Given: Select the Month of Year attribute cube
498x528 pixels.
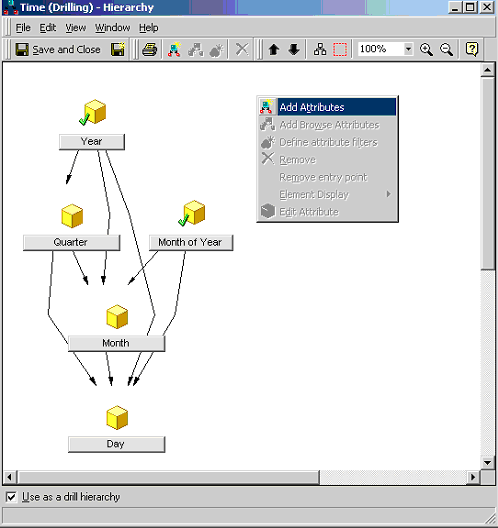Looking at the screenshot, I should pos(192,213).
